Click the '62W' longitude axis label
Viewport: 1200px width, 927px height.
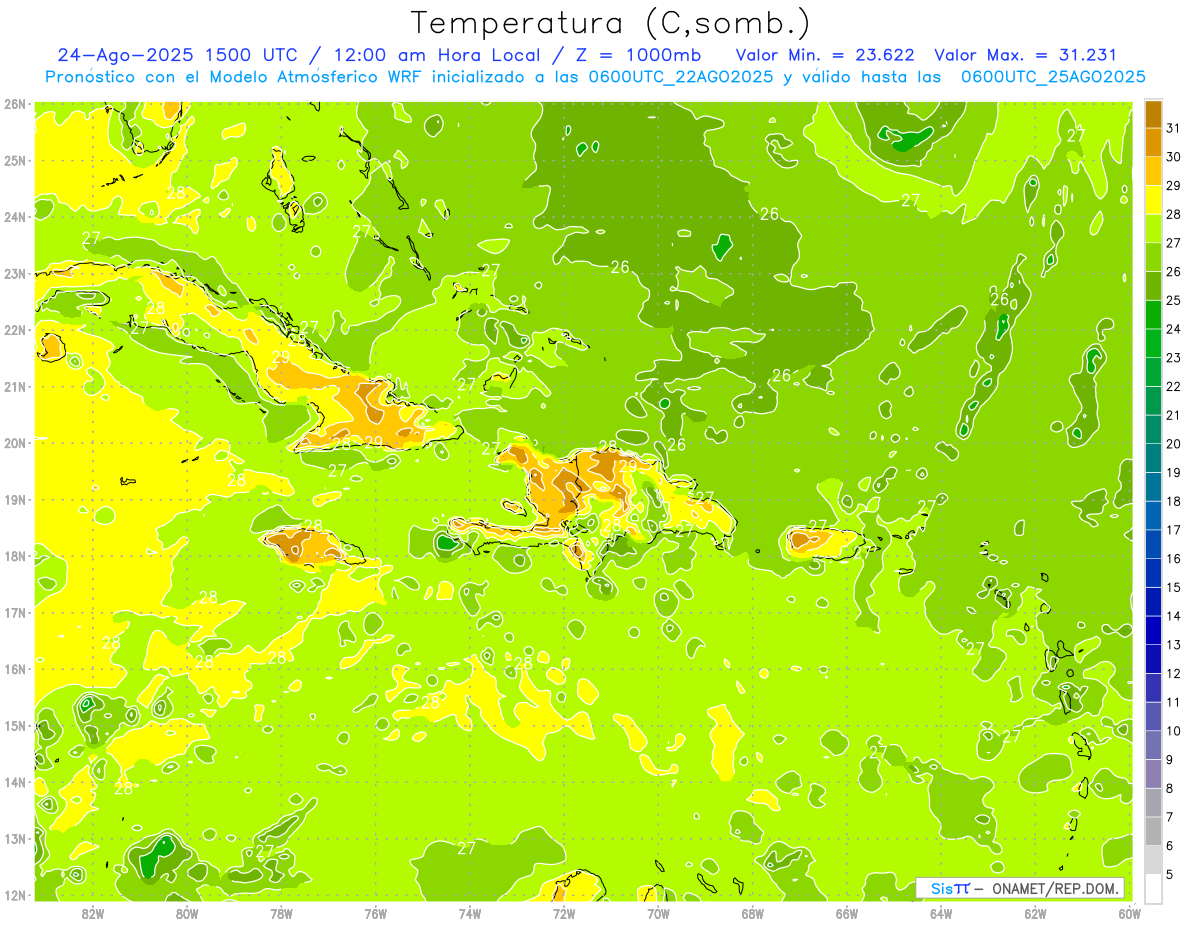click(1035, 913)
